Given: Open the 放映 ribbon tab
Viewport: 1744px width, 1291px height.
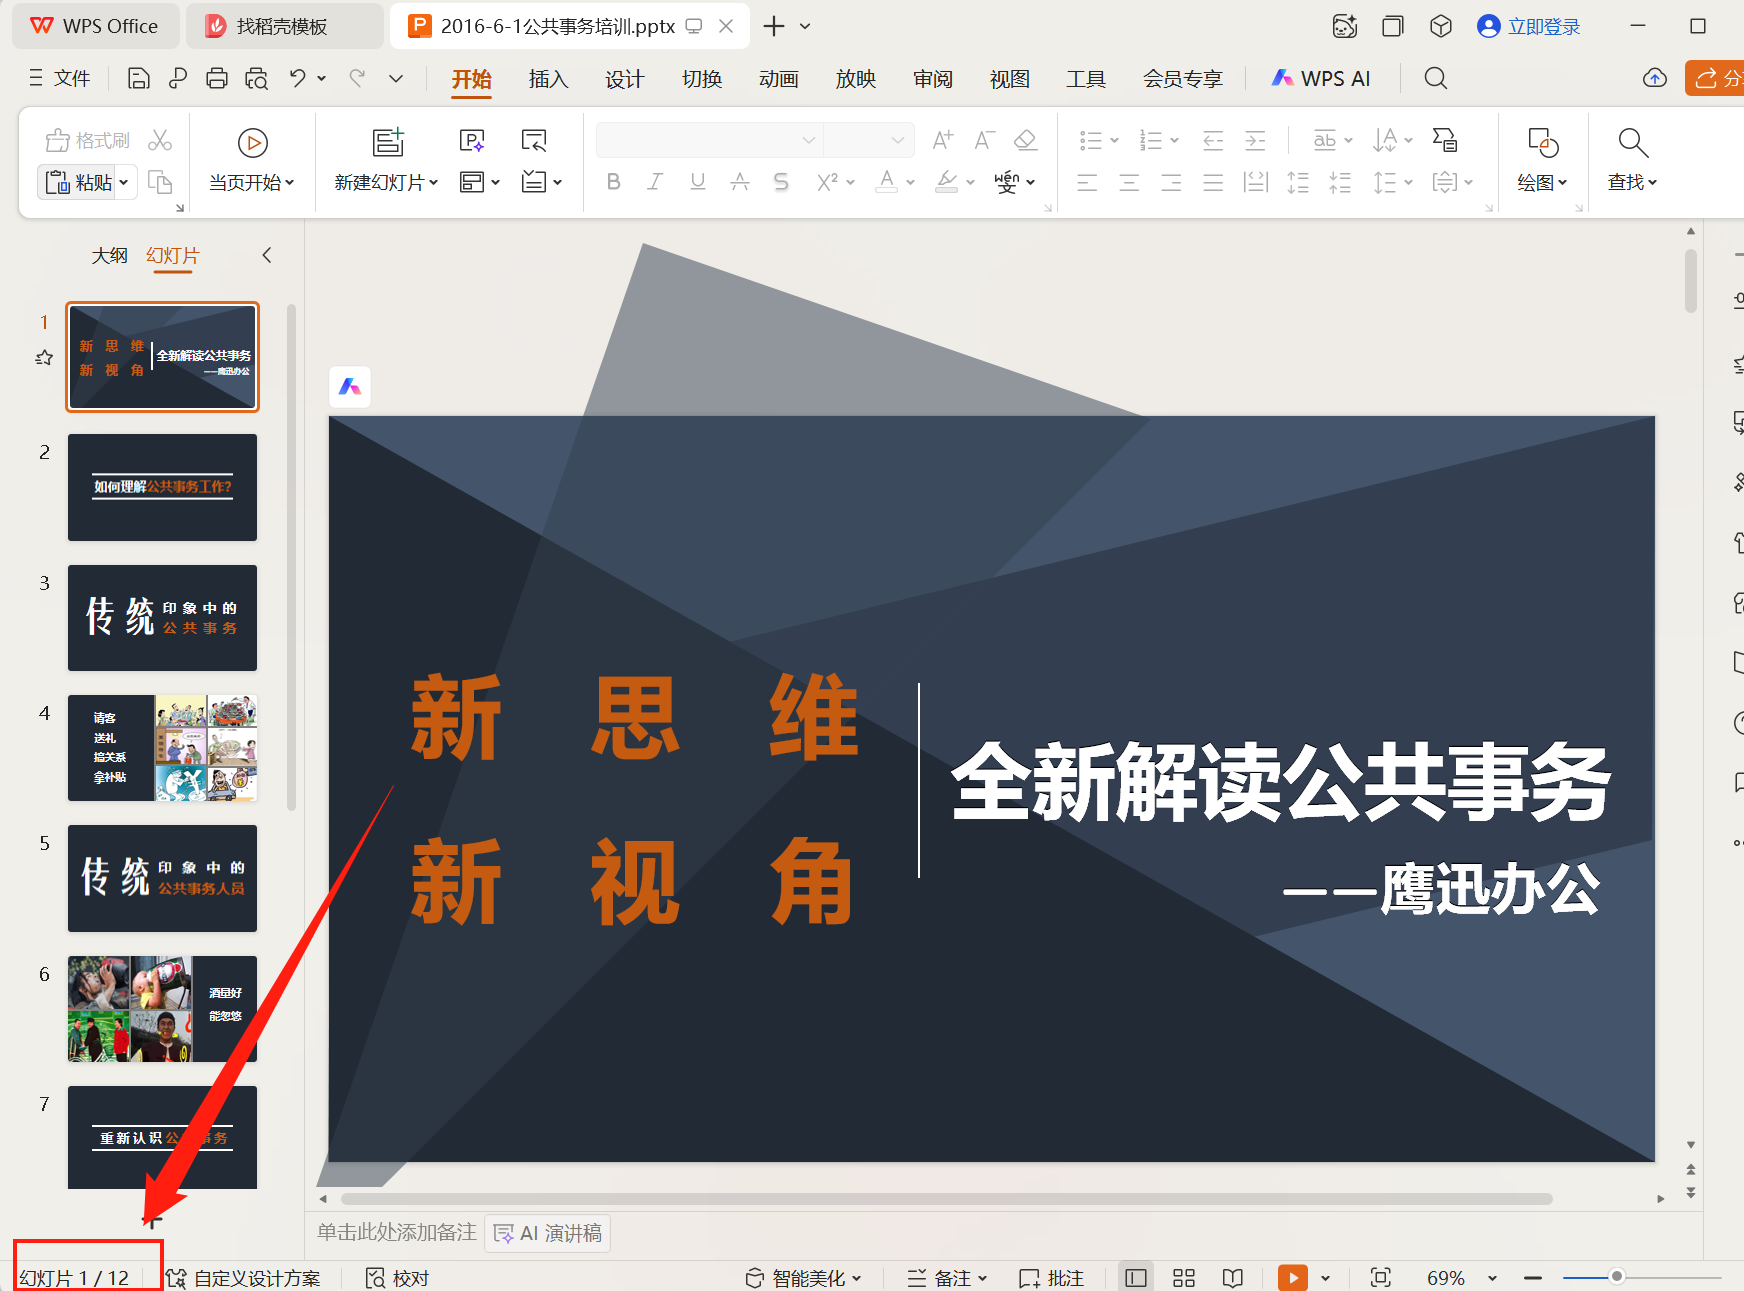Looking at the screenshot, I should pyautogui.click(x=855, y=78).
